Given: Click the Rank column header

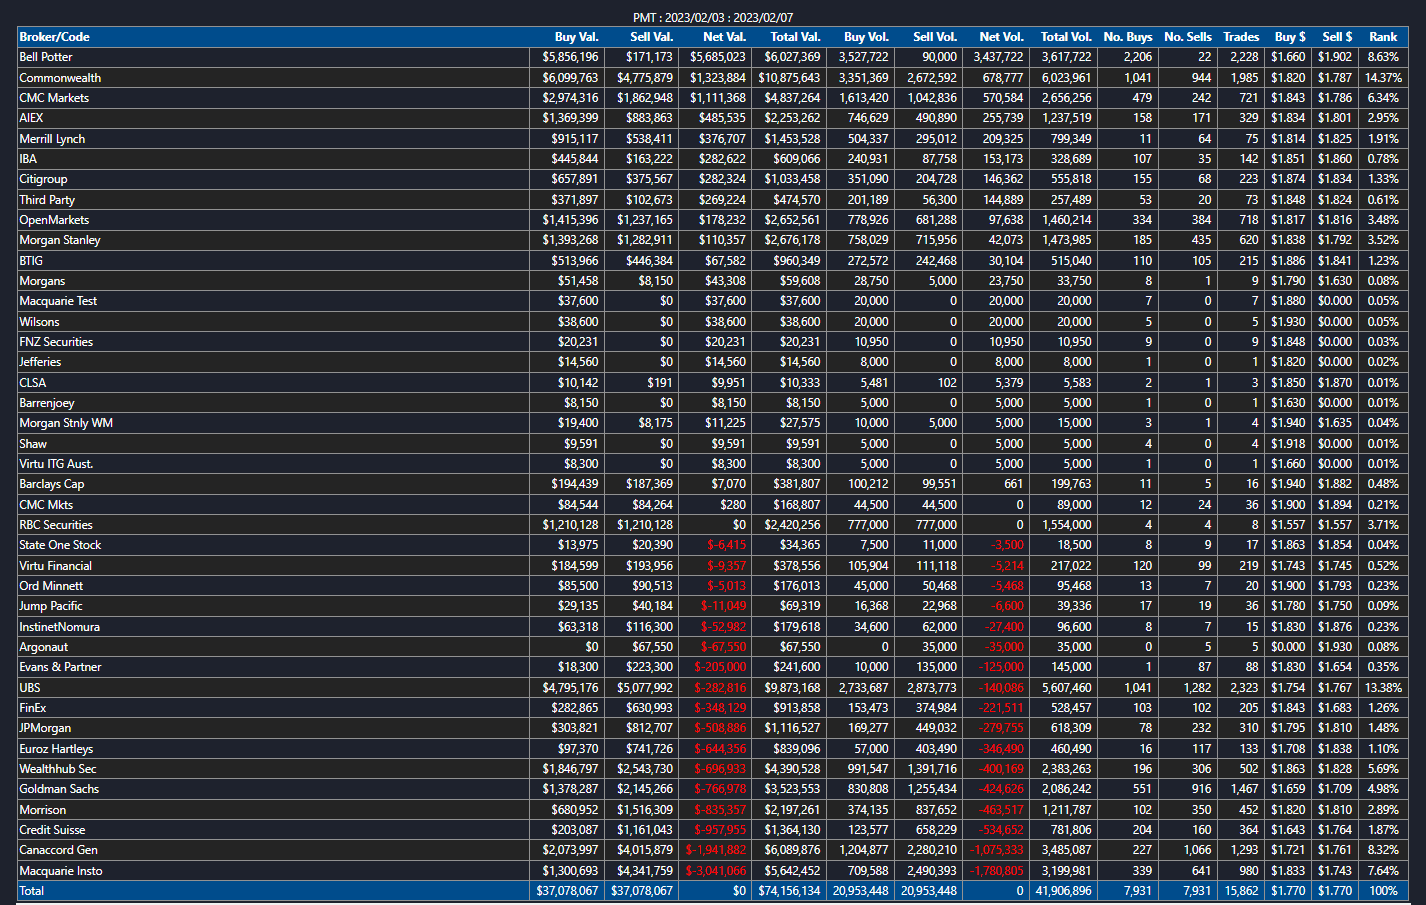Looking at the screenshot, I should coord(1383,37).
